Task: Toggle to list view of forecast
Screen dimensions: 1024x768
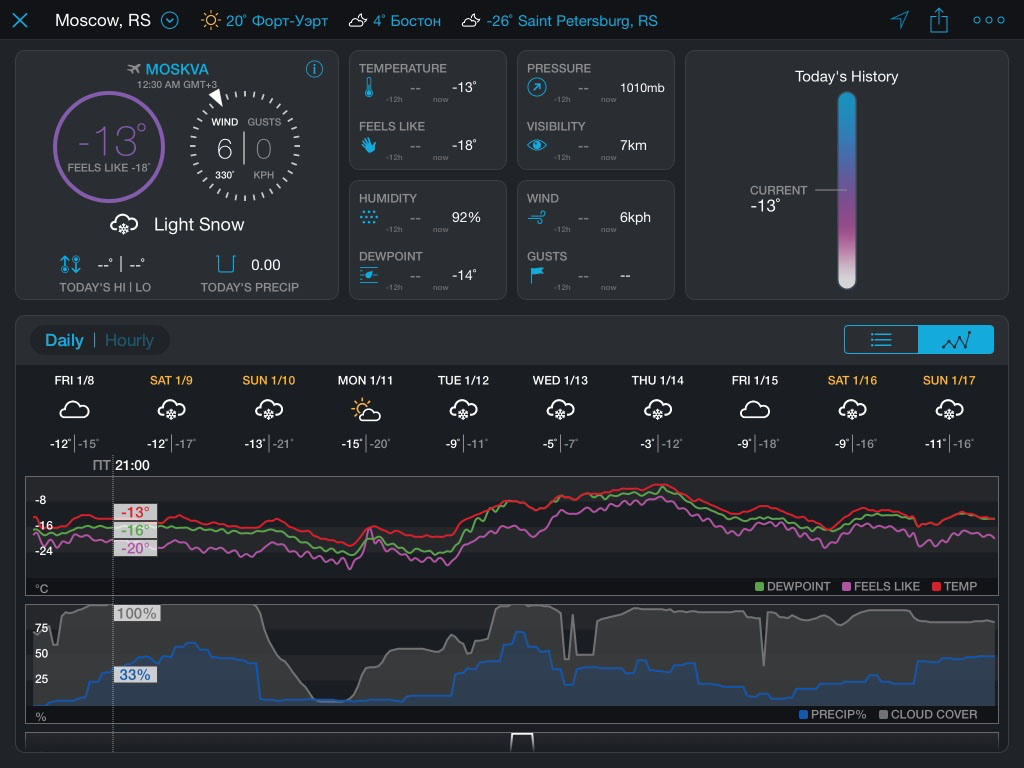Action: [881, 340]
